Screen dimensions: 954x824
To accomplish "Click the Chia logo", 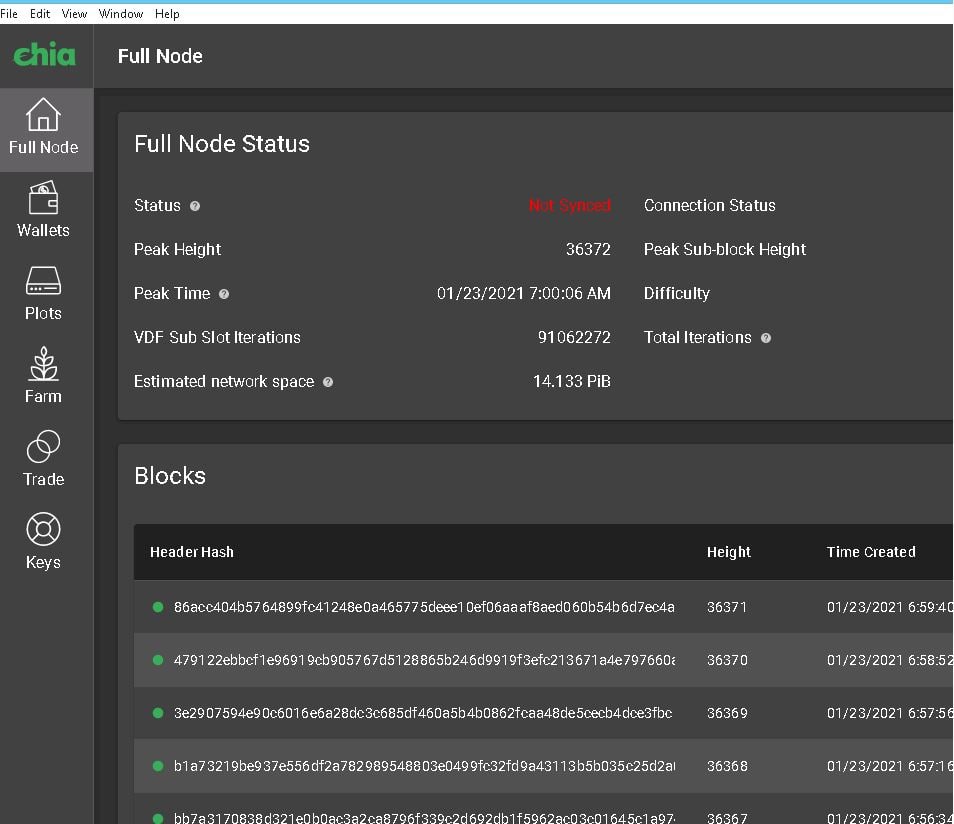I will [x=44, y=55].
